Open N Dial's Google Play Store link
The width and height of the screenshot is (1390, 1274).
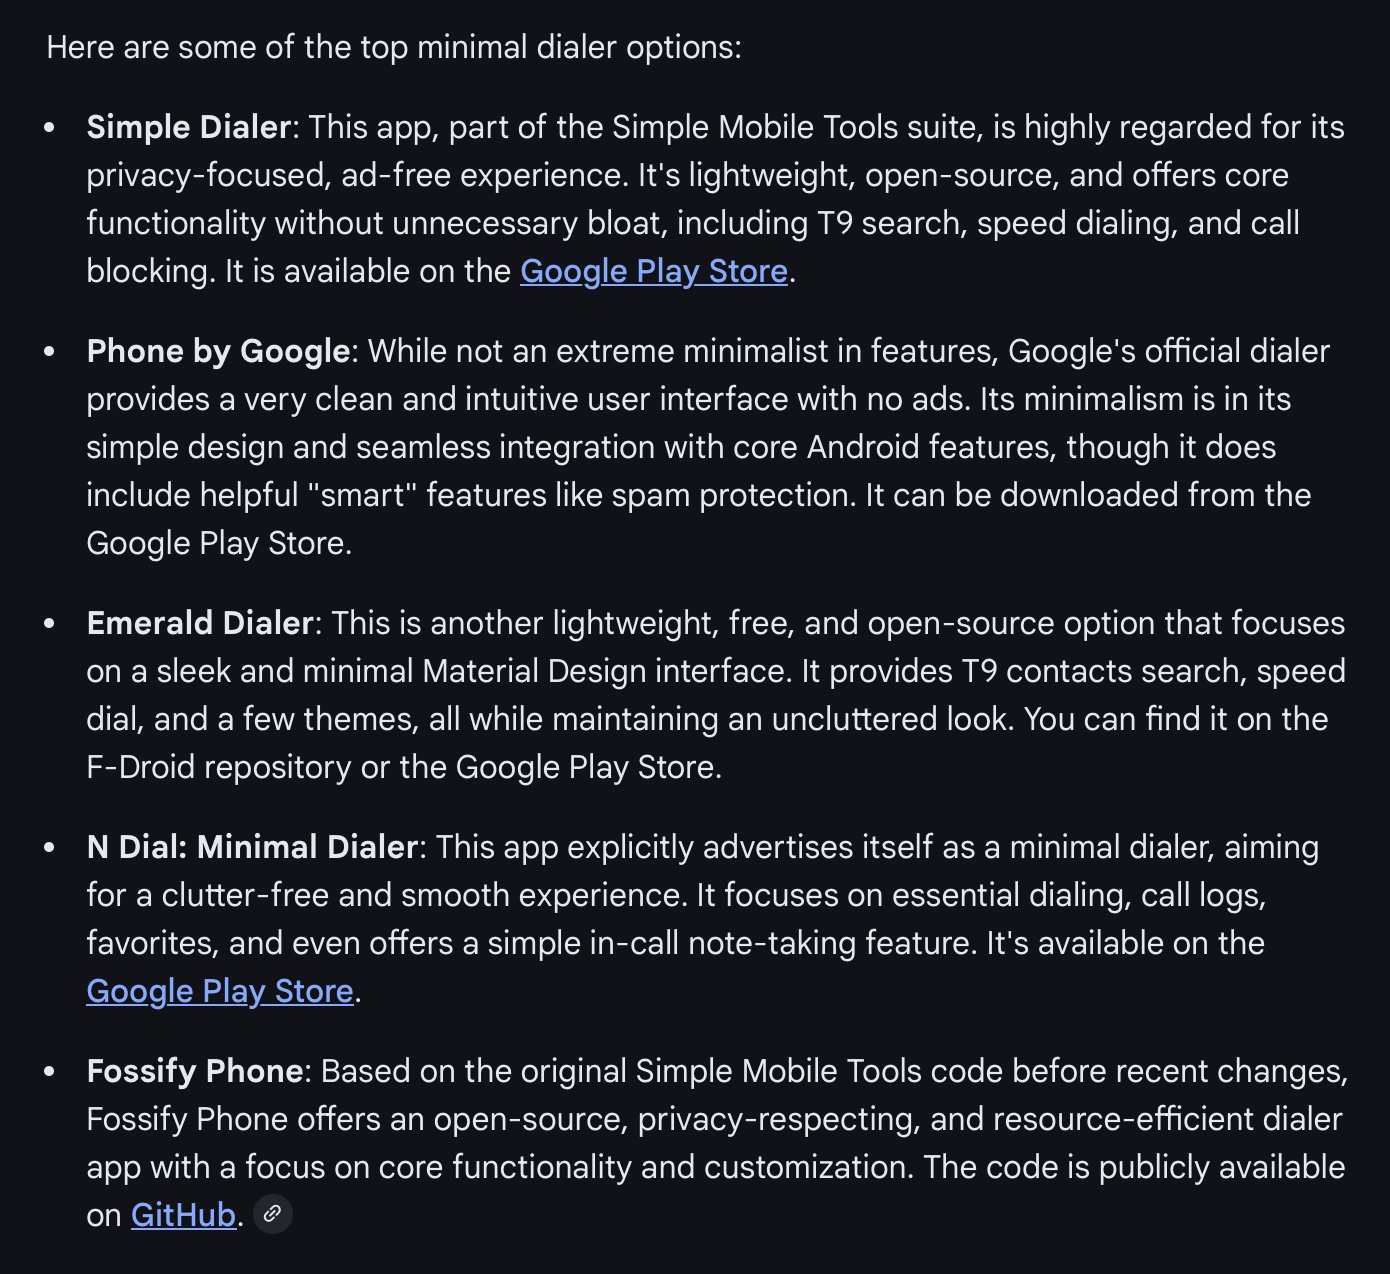(220, 991)
